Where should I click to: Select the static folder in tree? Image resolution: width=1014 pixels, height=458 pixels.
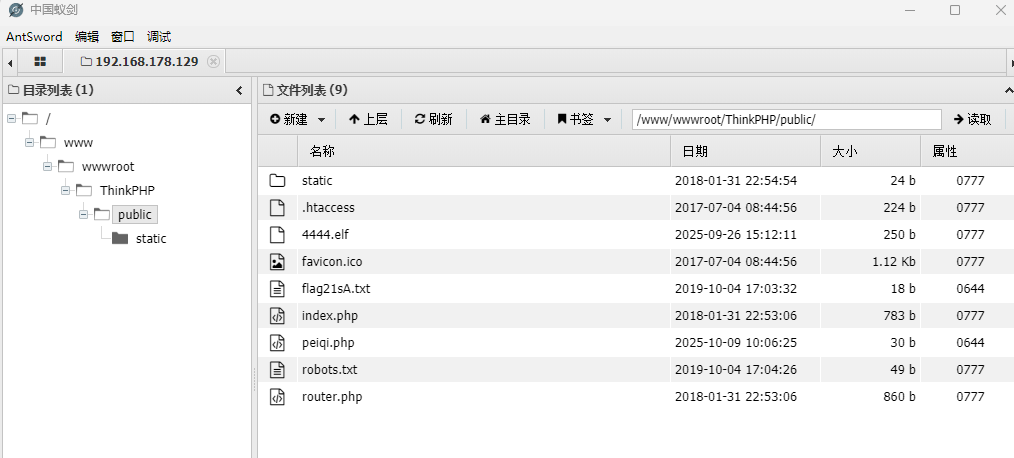151,238
